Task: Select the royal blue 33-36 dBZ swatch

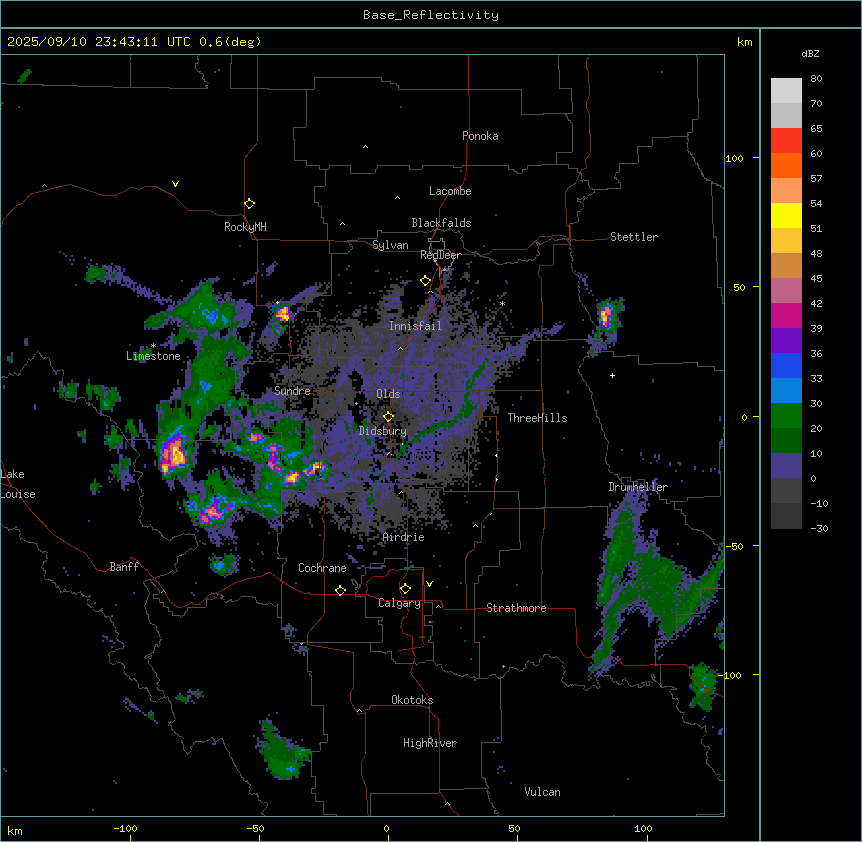Action: pos(786,365)
